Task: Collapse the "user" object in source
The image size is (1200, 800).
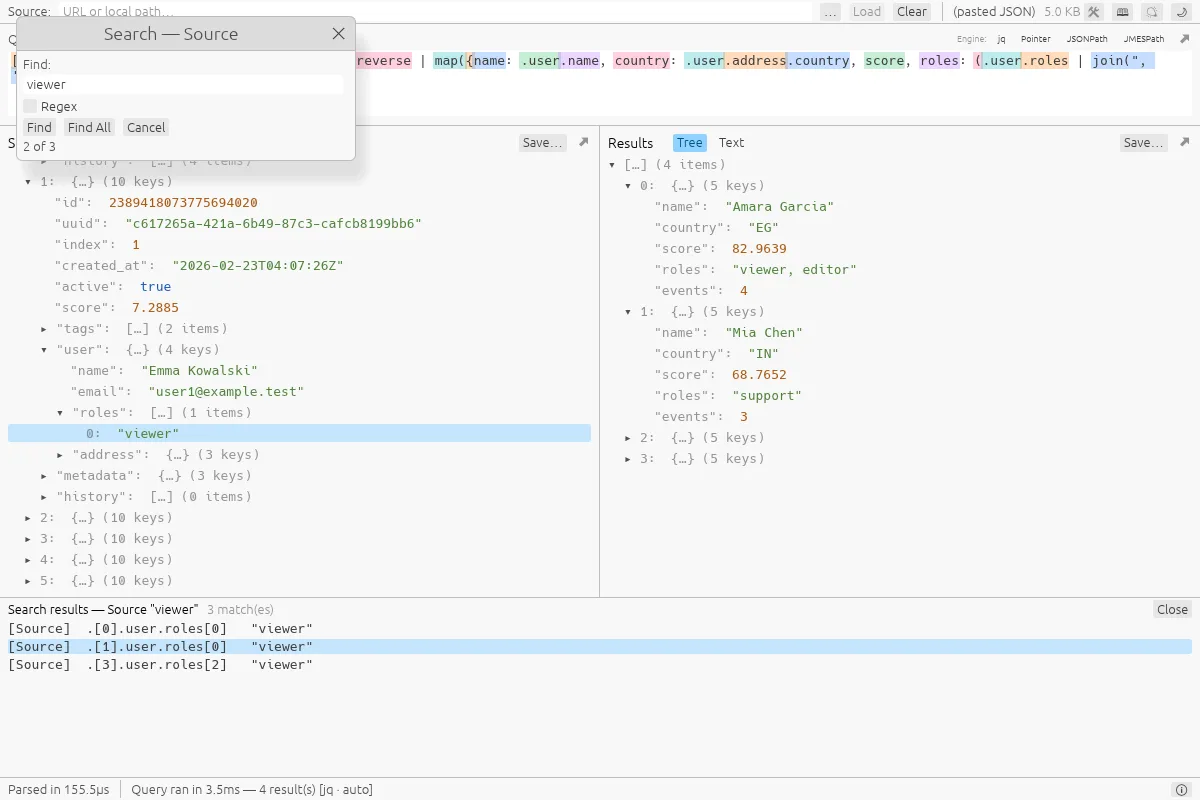Action: pos(44,350)
